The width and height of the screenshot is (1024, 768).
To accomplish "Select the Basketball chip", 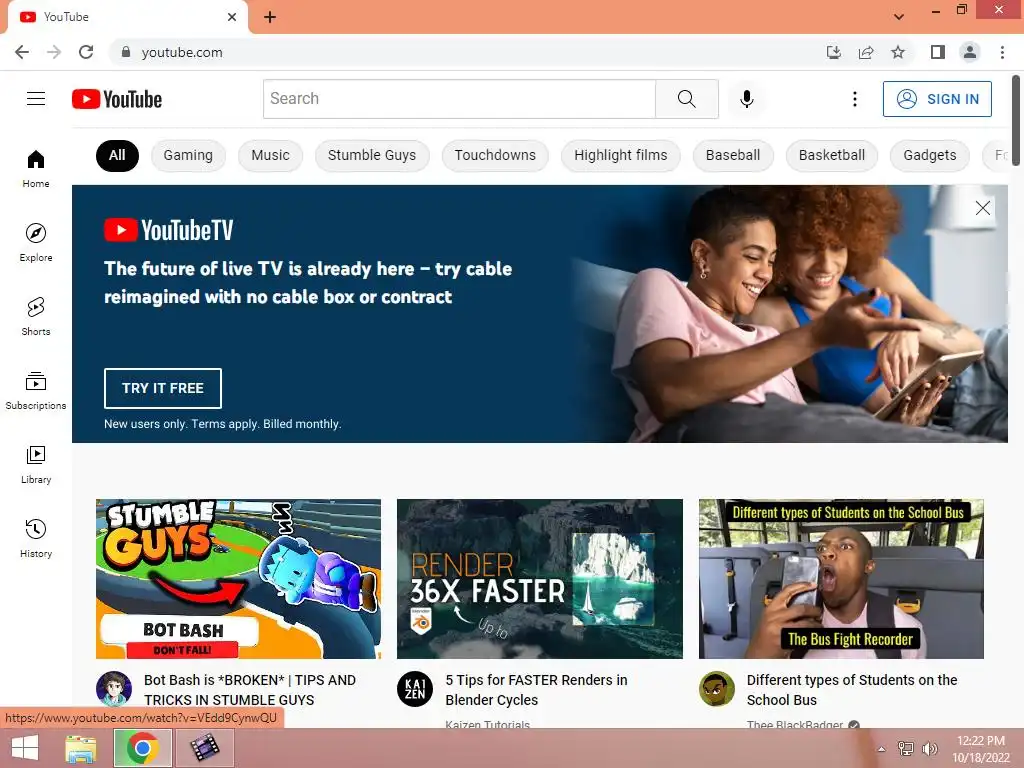I will coord(831,155).
